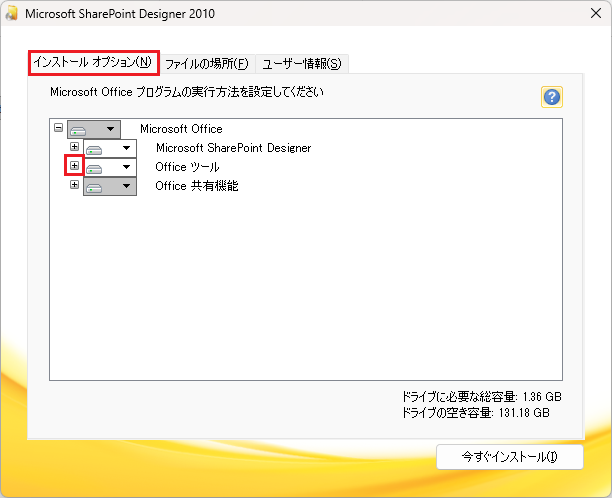612x498 pixels.
Task: Select the Microsoft Office tree label
Action: point(181,129)
